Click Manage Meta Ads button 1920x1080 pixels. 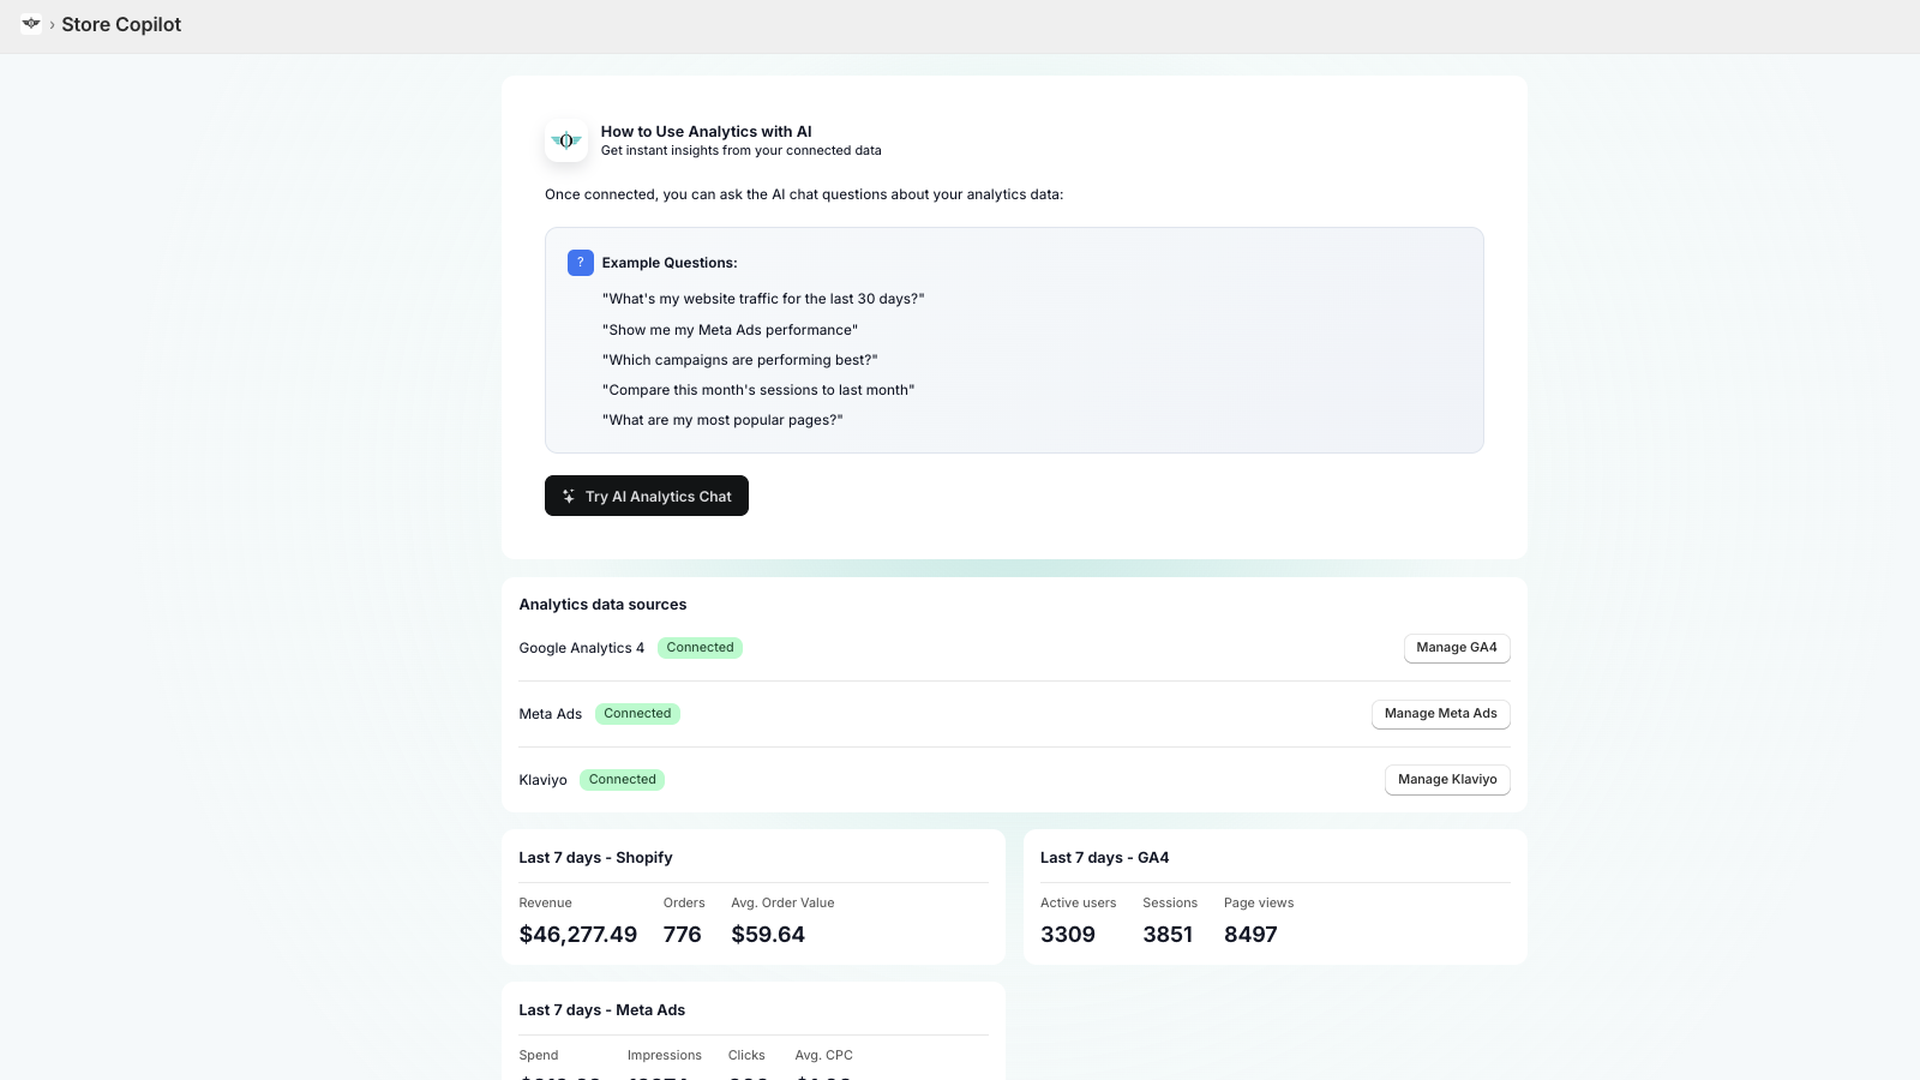(1440, 714)
